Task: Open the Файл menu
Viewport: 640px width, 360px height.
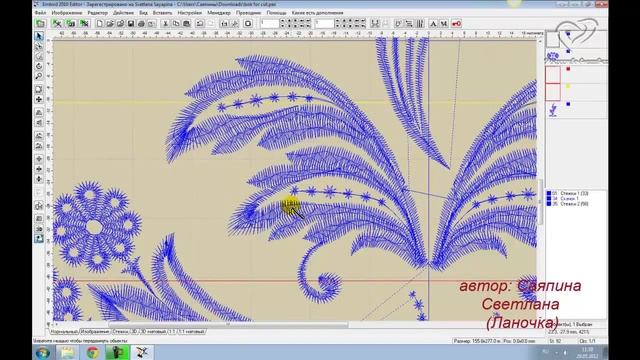Action: (x=40, y=13)
